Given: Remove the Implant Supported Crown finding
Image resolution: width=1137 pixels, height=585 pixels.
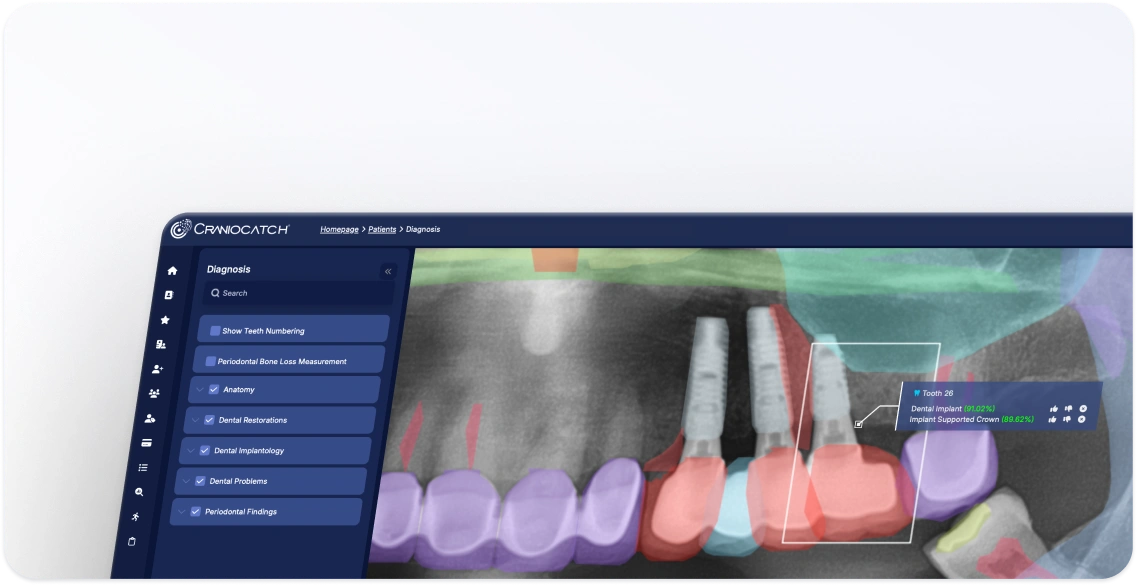Looking at the screenshot, I should [1082, 419].
